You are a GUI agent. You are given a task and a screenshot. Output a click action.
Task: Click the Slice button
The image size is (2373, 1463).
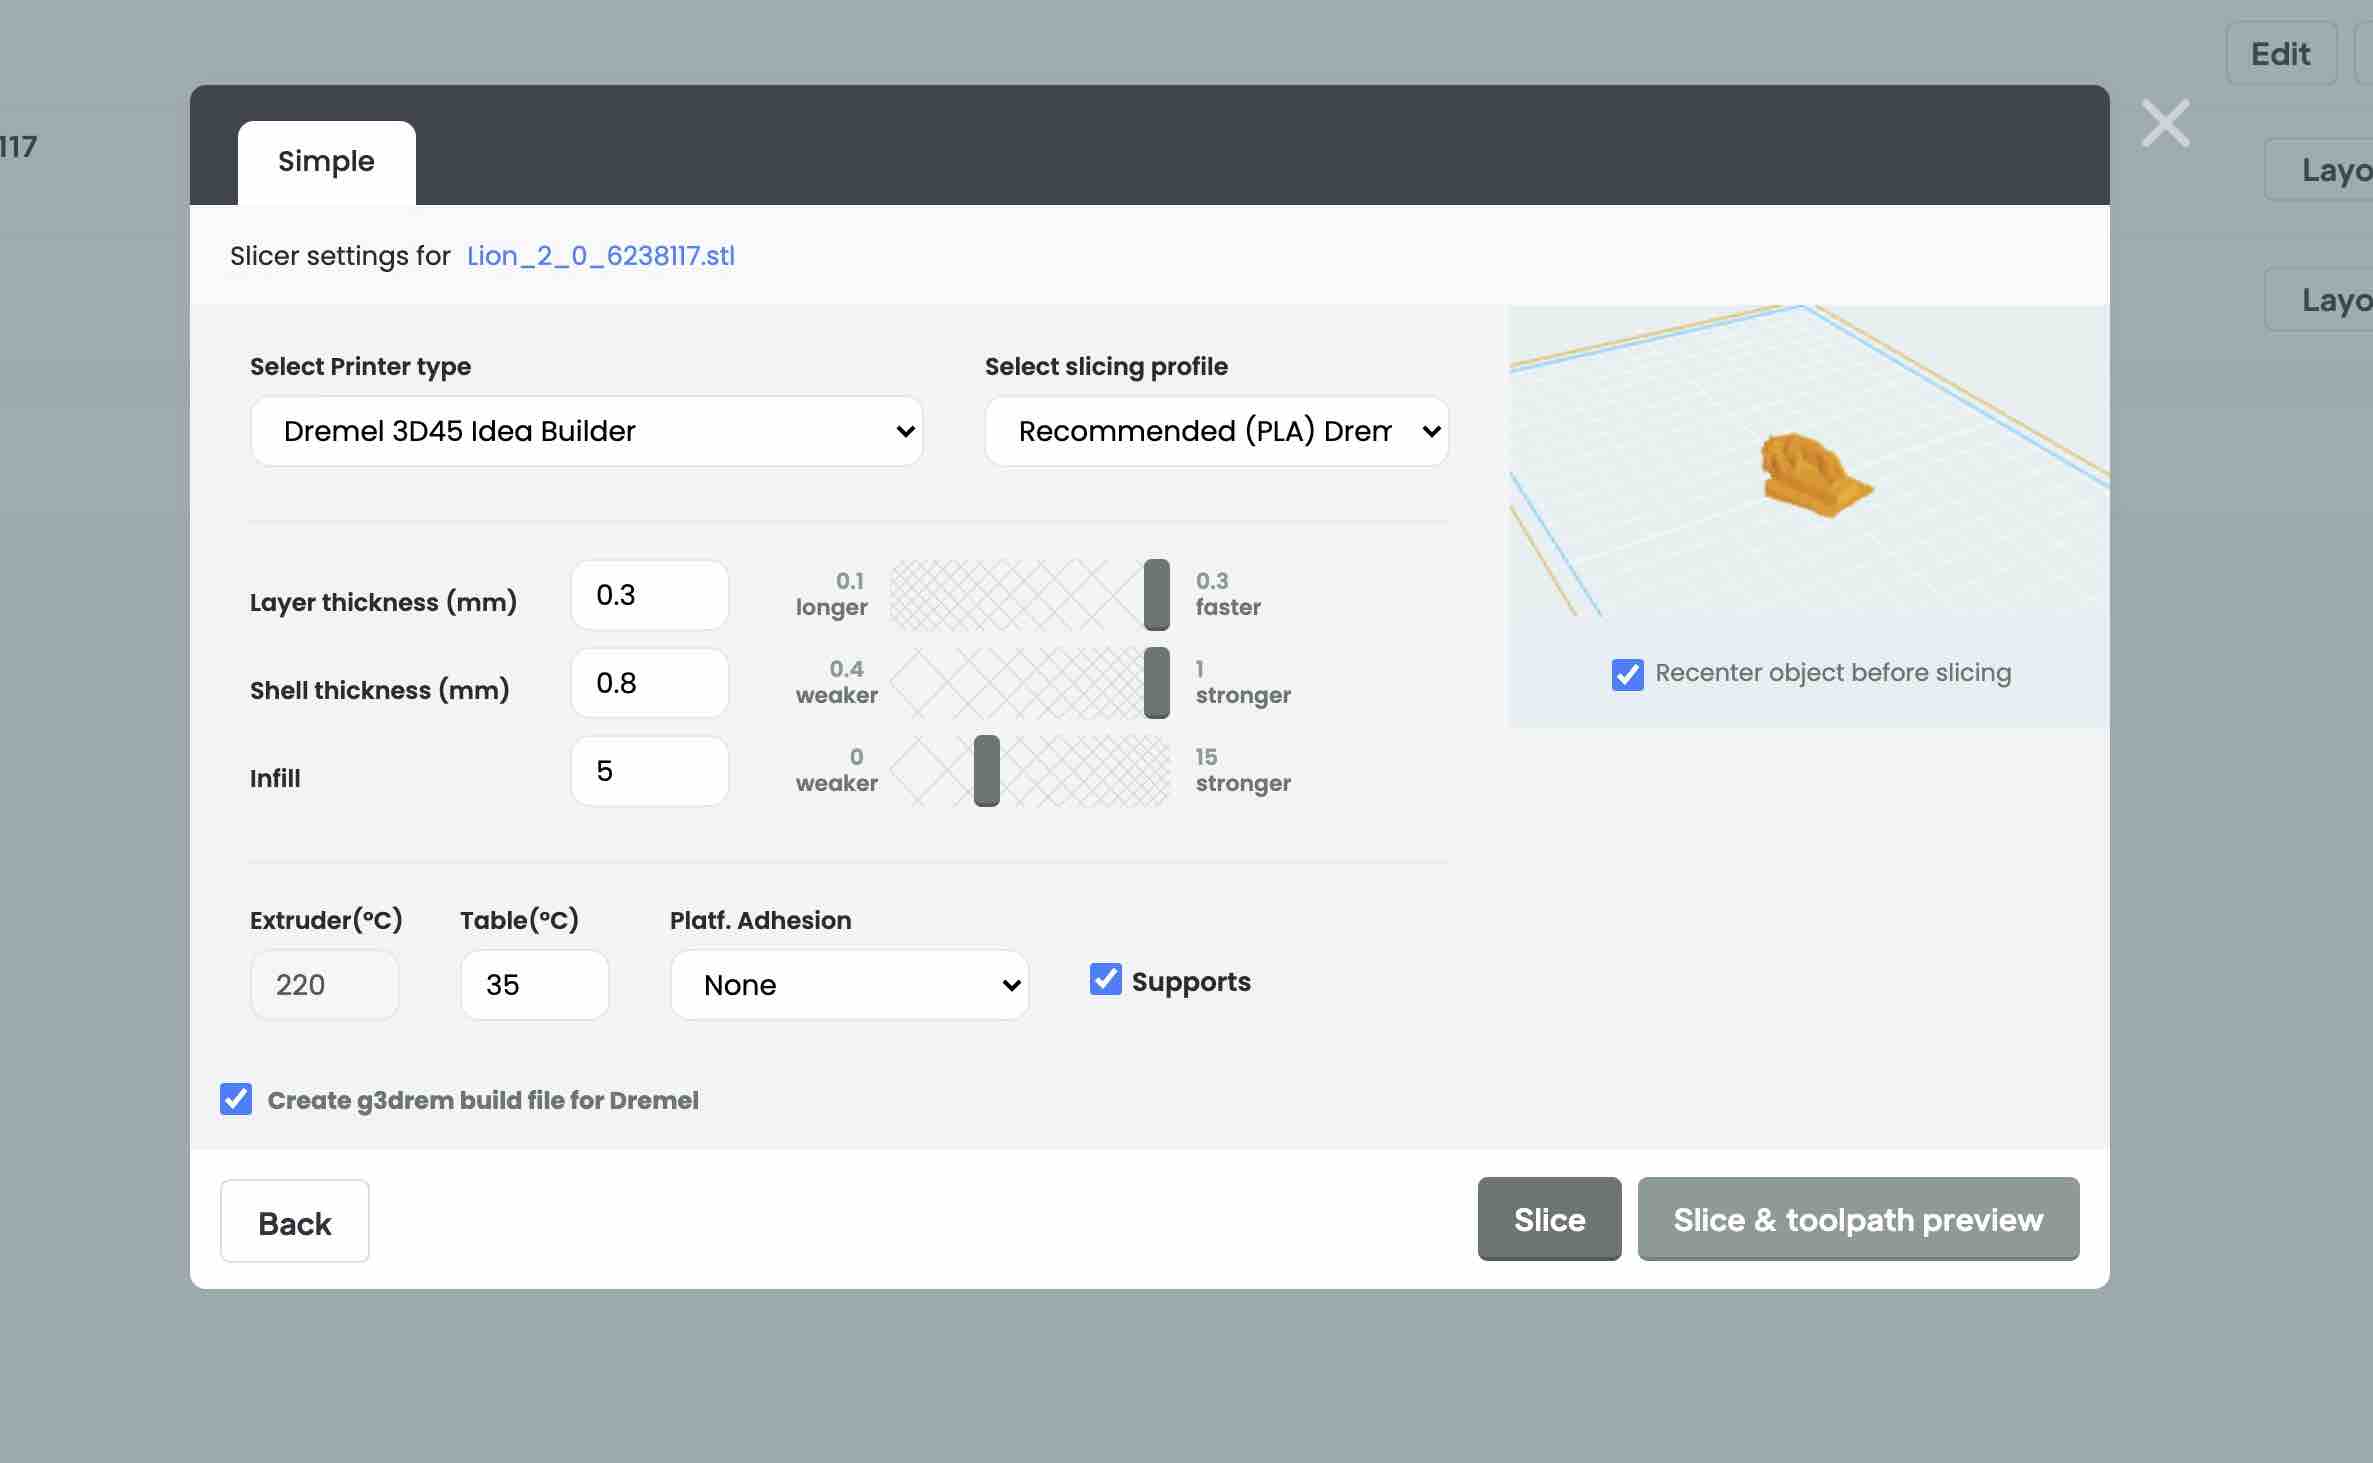[1549, 1219]
